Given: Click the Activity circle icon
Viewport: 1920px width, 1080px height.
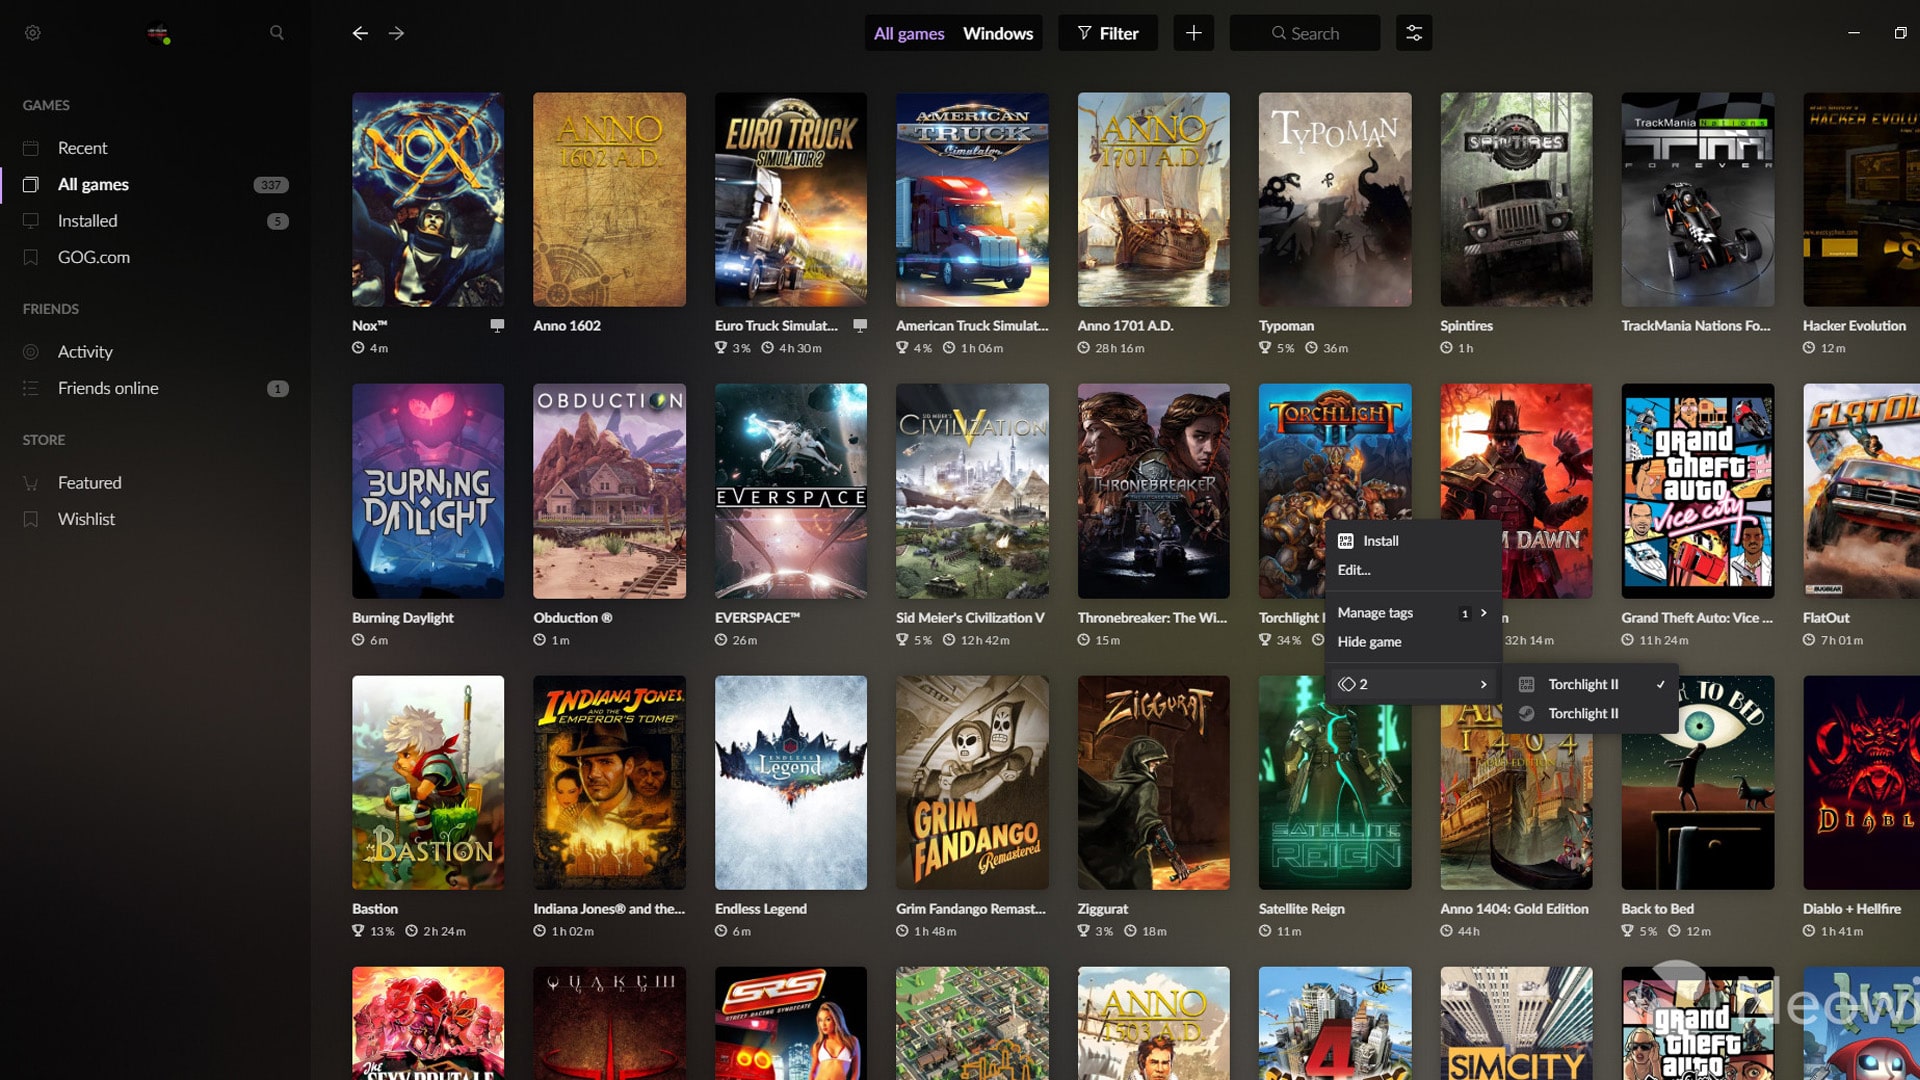Looking at the screenshot, I should [x=31, y=352].
